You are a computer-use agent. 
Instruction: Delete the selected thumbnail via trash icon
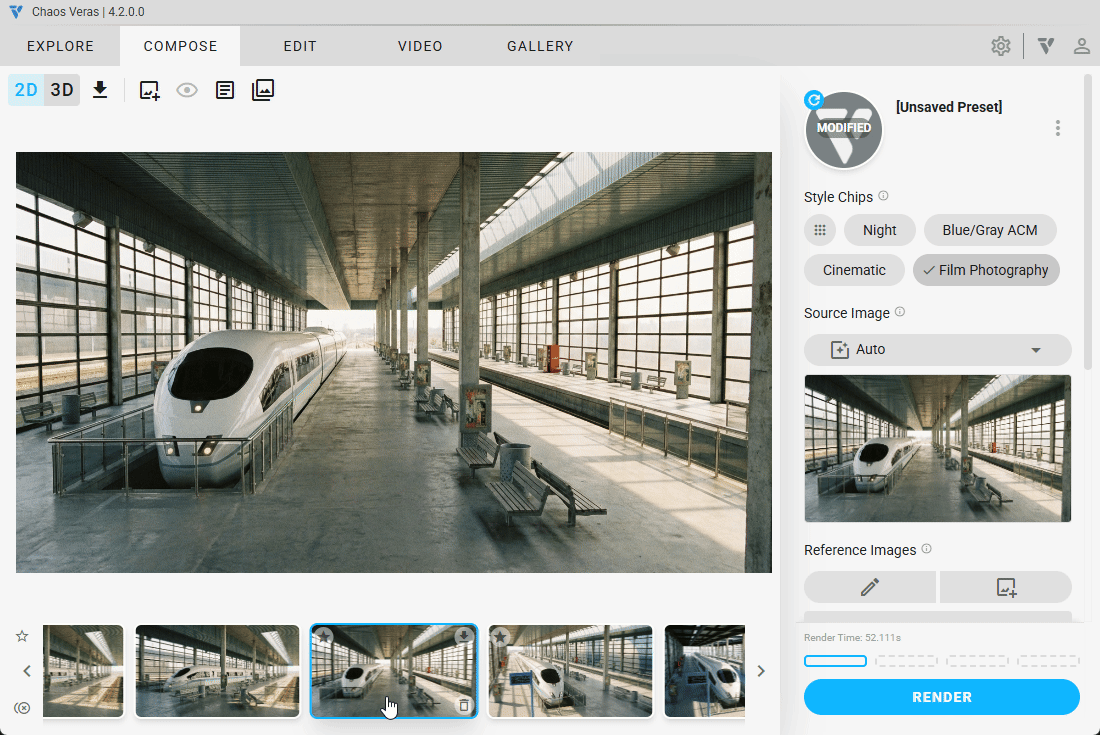(463, 705)
